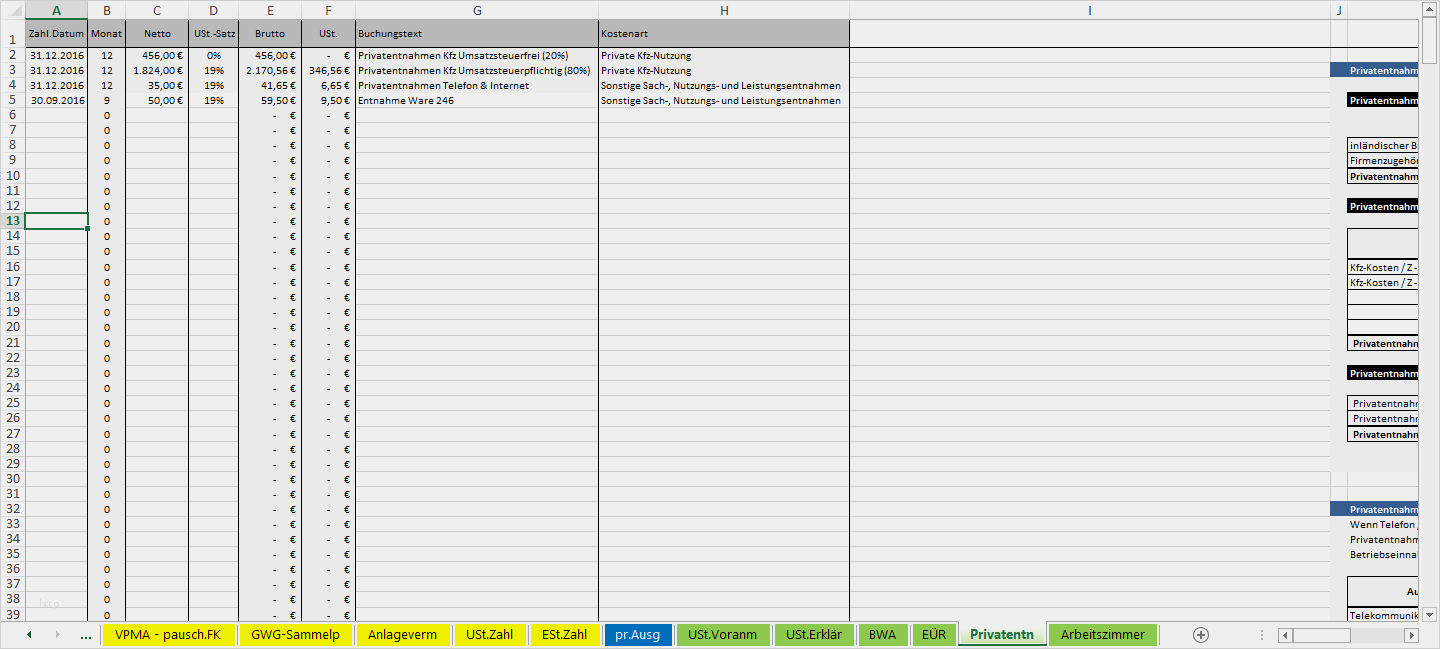1440x649 pixels.
Task: Show hidden sheet tabs via ellipsis
Action: [x=85, y=635]
